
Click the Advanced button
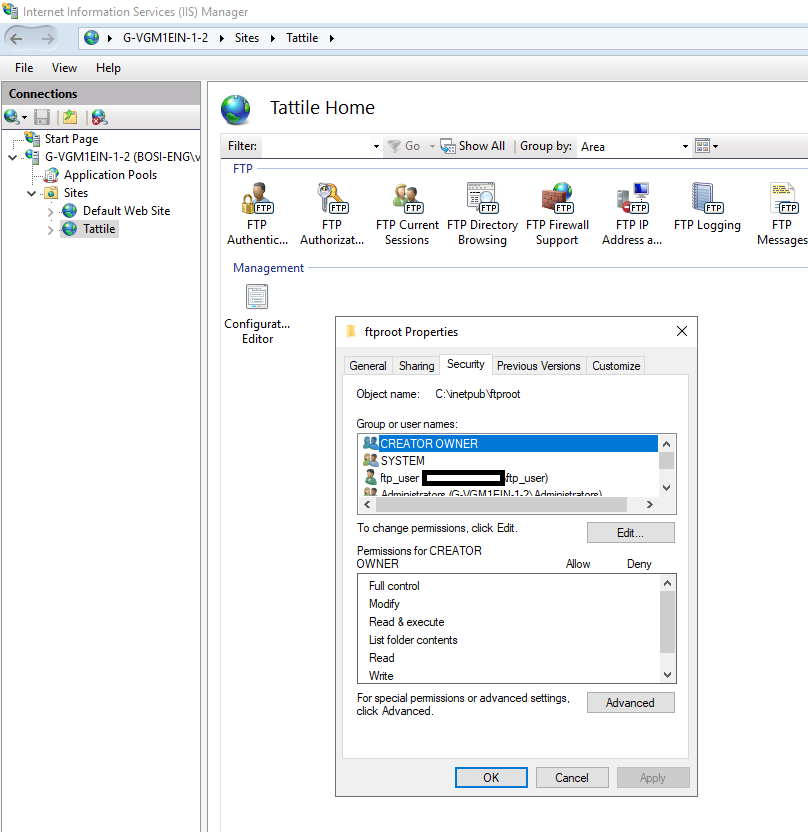coord(630,703)
